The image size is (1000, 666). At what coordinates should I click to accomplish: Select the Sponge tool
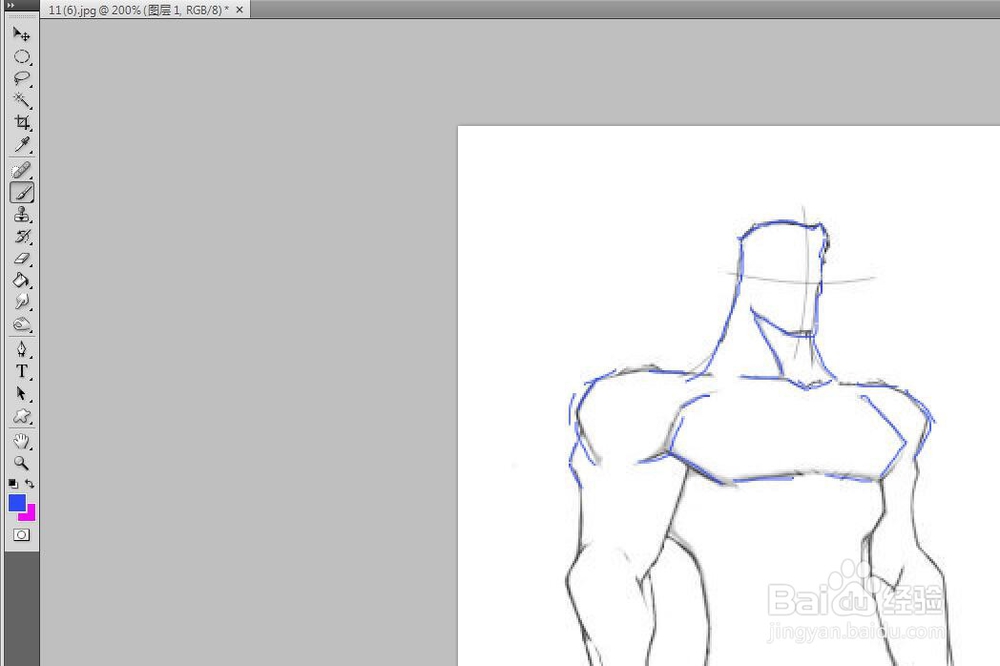[x=22, y=324]
